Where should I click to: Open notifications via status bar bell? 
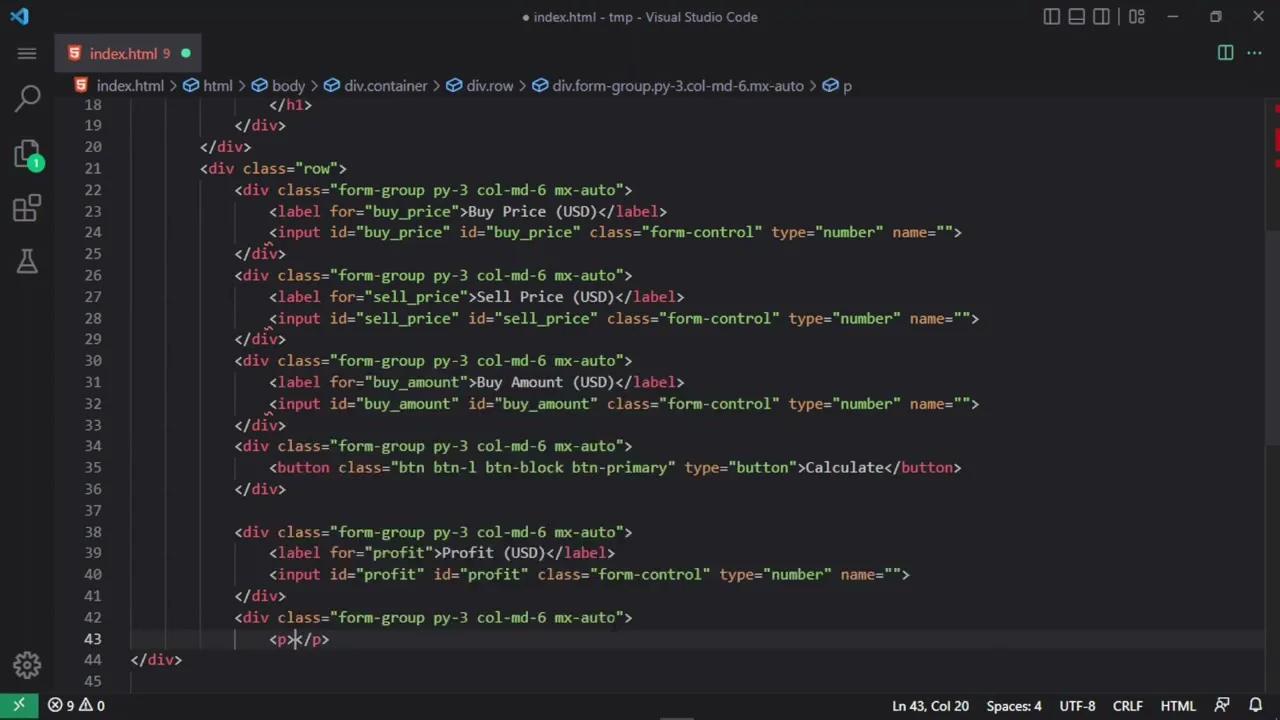pyautogui.click(x=1256, y=705)
